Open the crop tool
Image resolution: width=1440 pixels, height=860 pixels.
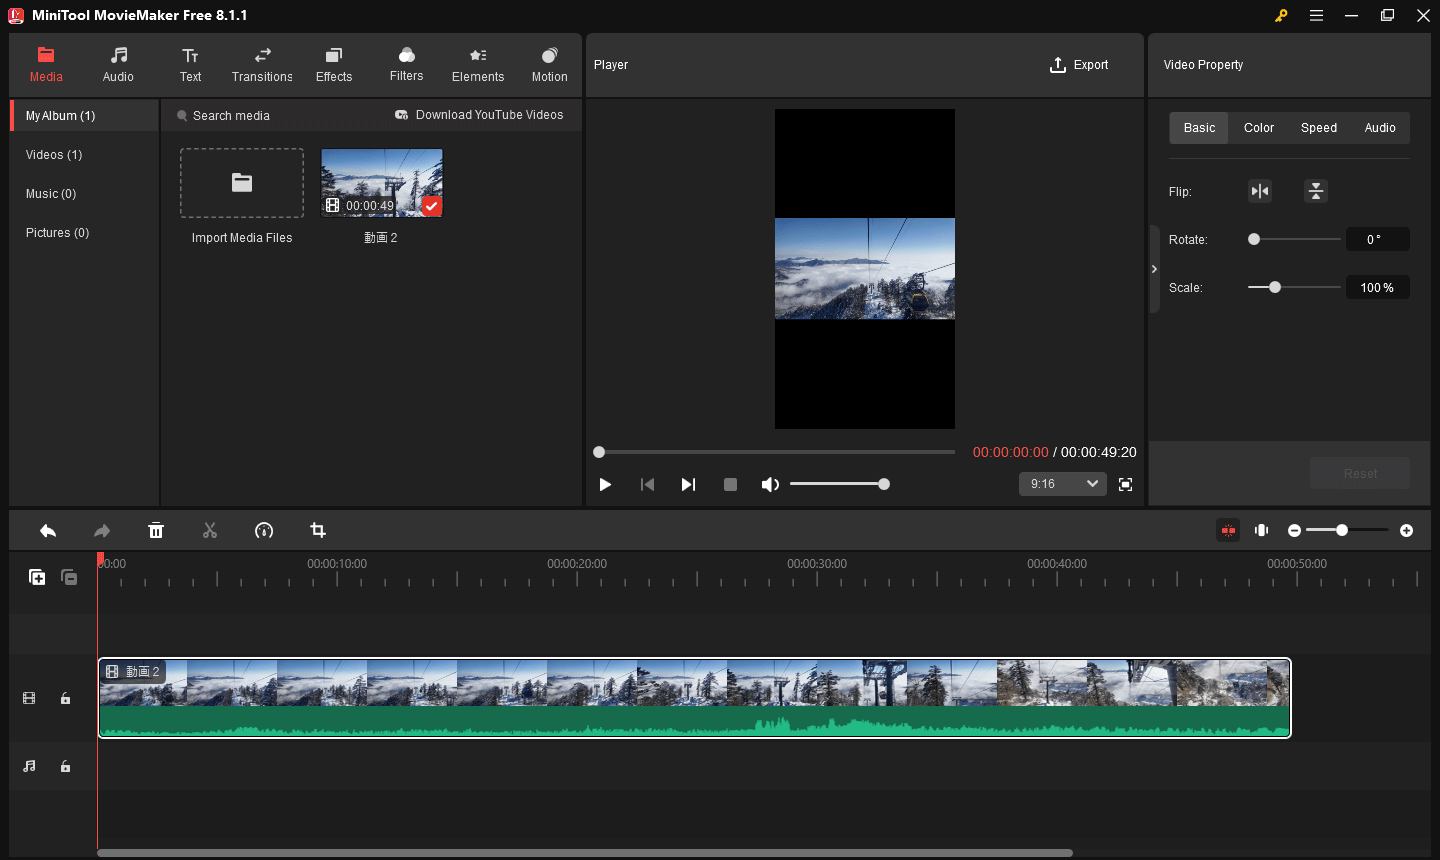point(318,530)
